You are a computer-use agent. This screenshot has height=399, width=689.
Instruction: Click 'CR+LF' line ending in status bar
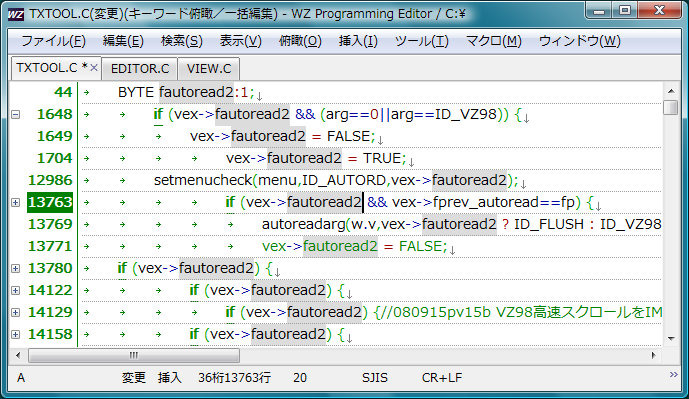pyautogui.click(x=442, y=378)
